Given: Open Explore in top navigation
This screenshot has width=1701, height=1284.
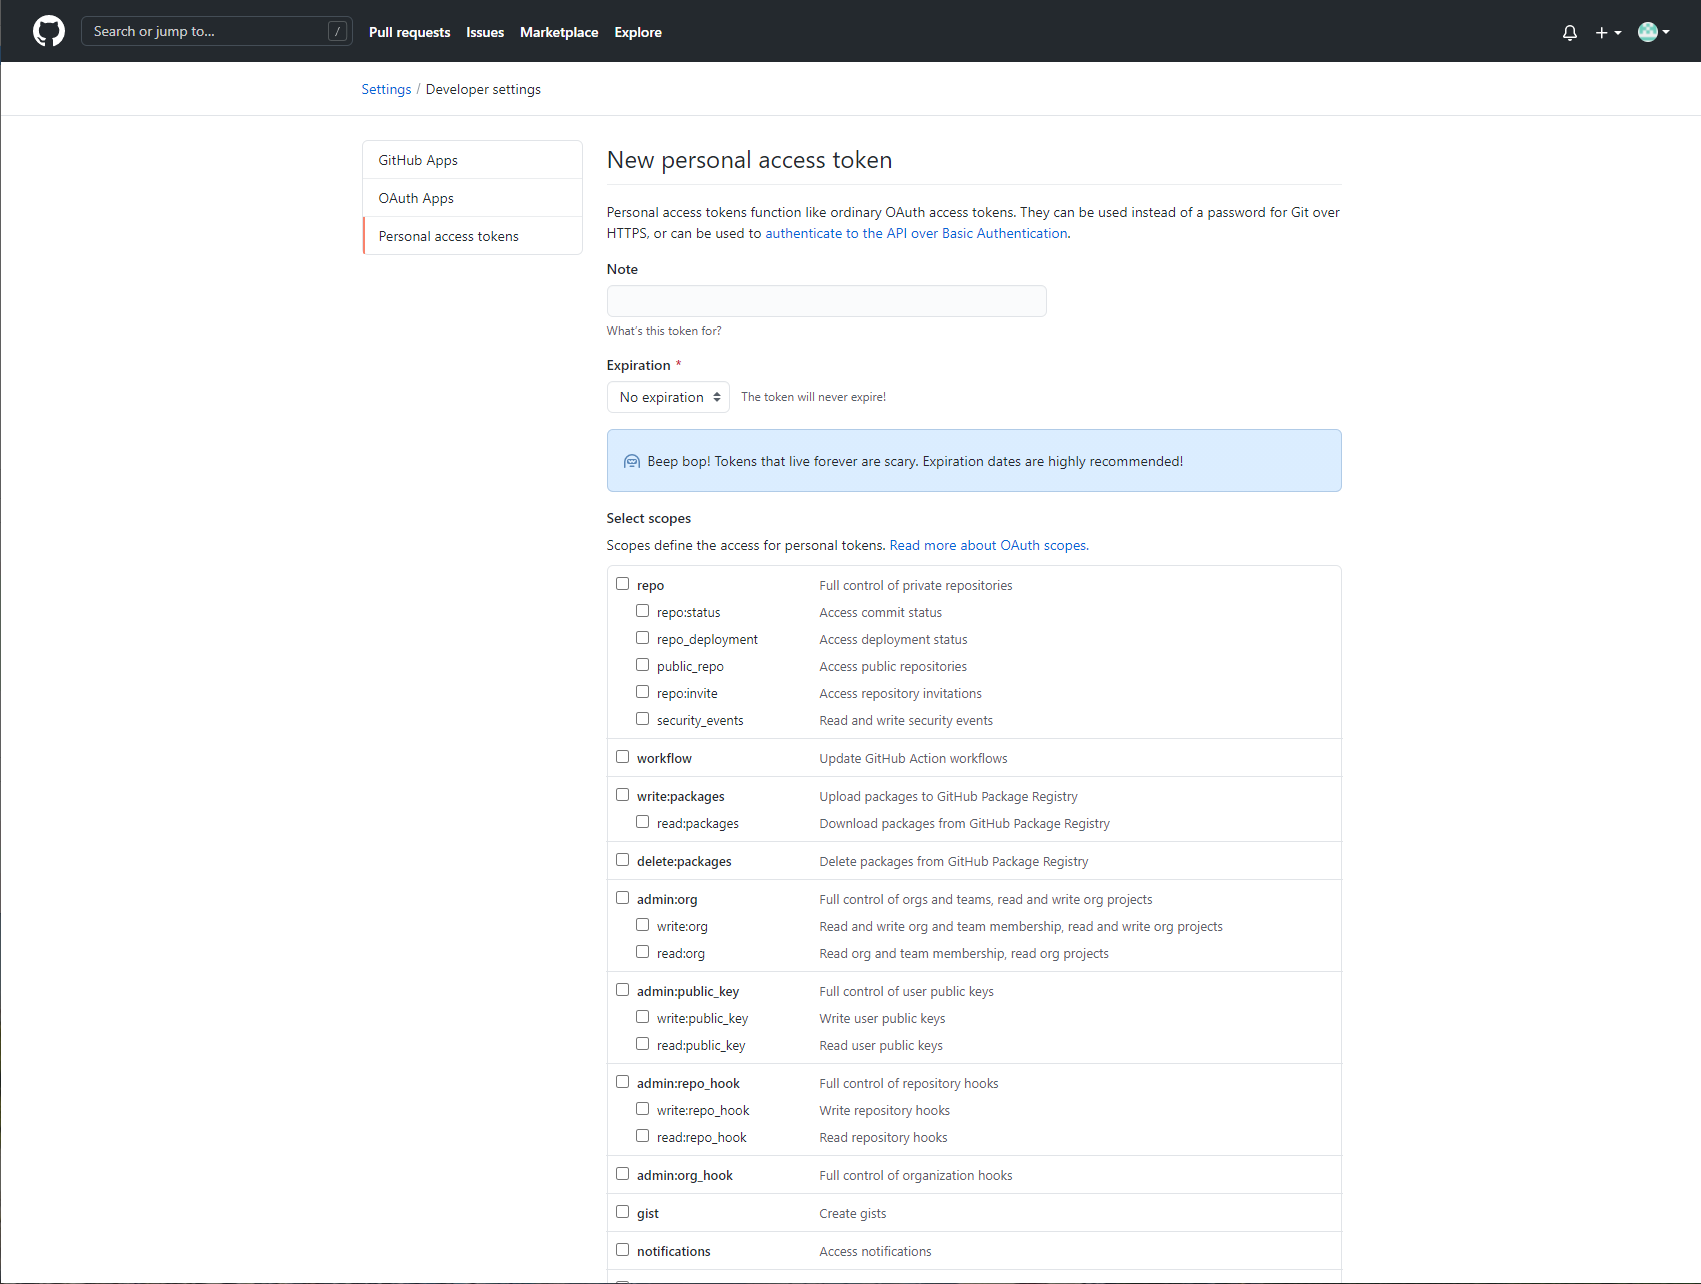Looking at the screenshot, I should pyautogui.click(x=638, y=32).
